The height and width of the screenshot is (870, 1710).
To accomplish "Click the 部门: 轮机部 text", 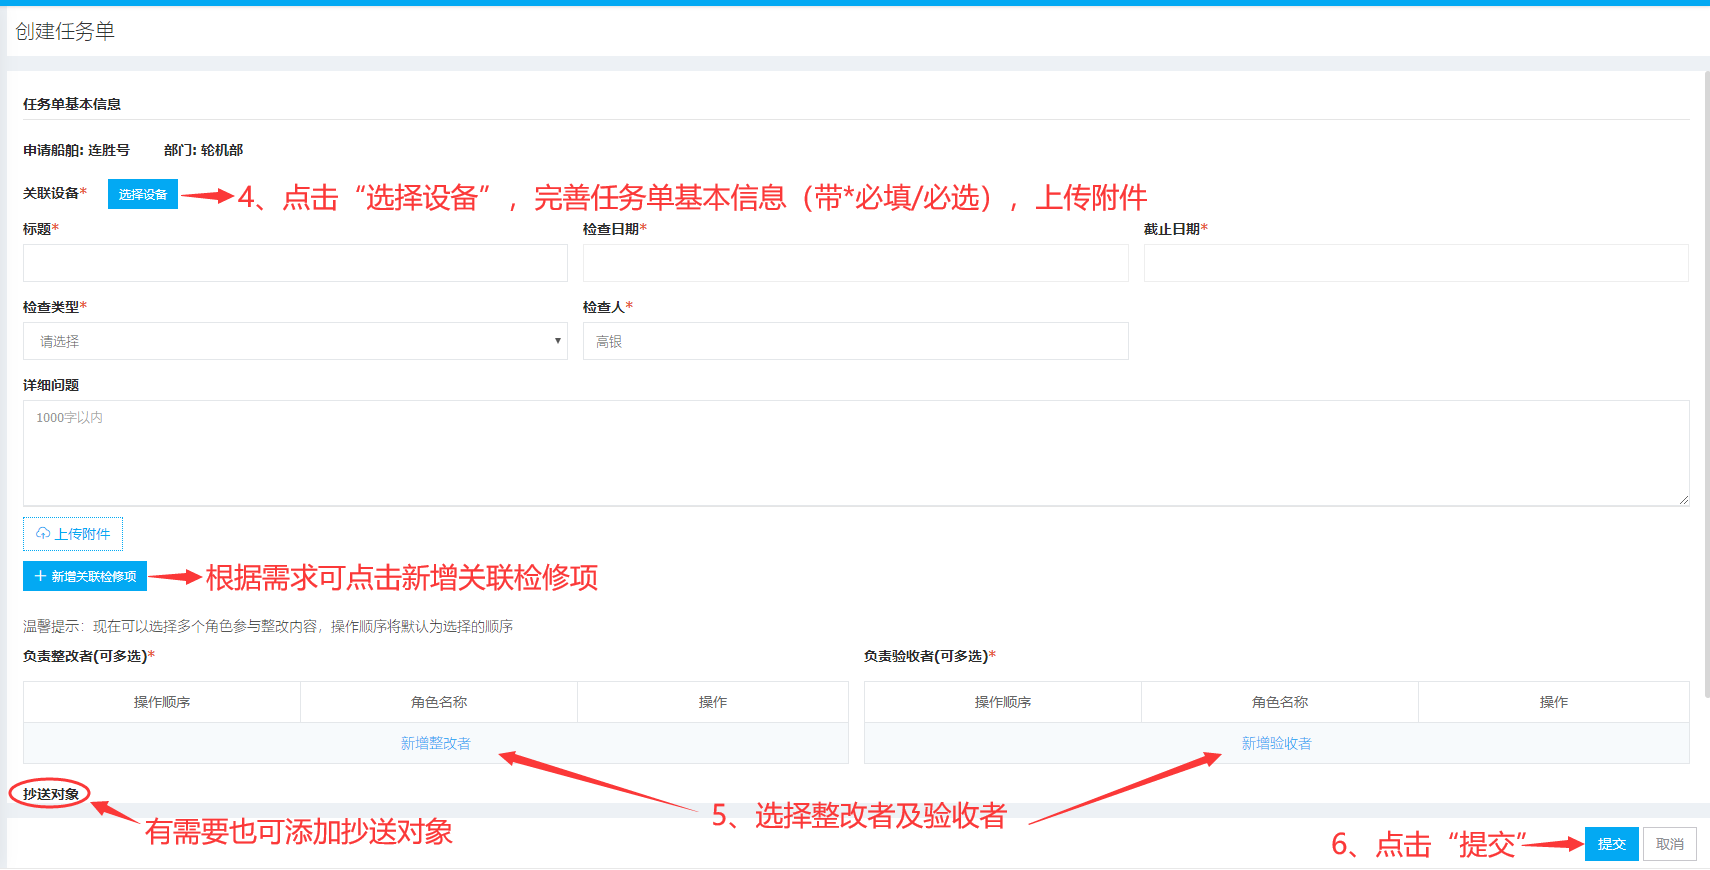I will (x=204, y=150).
